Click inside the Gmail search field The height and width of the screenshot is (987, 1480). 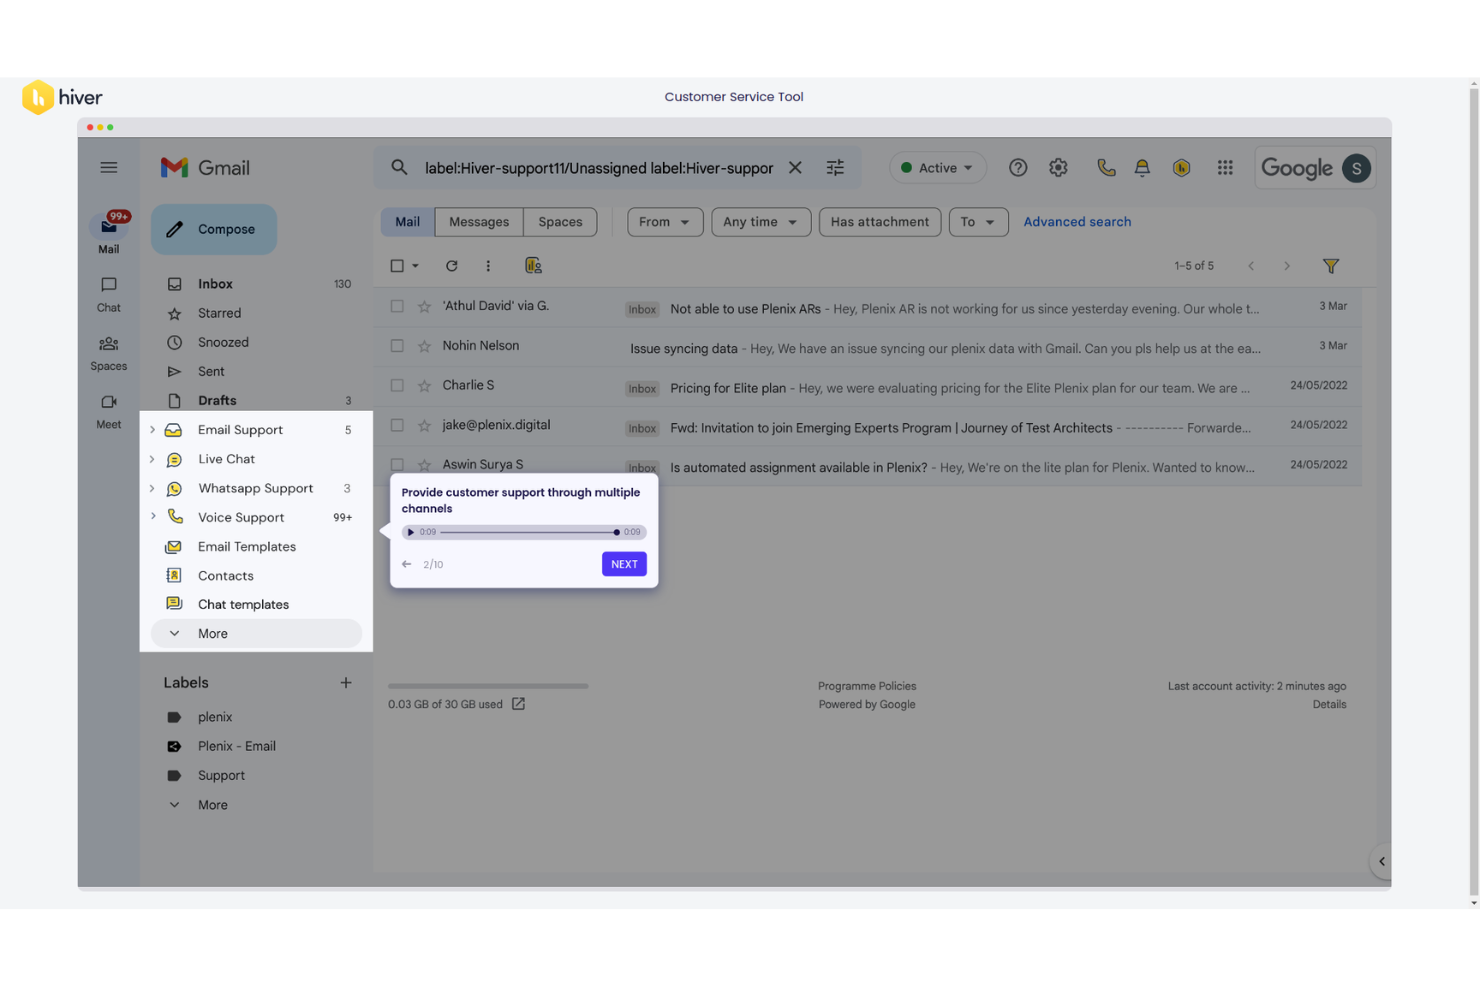point(600,167)
